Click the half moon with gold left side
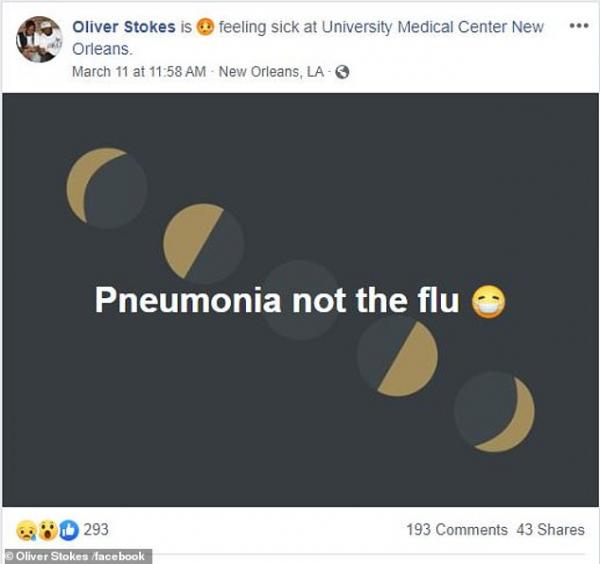Viewport: 600px width, 564px height. [203, 243]
